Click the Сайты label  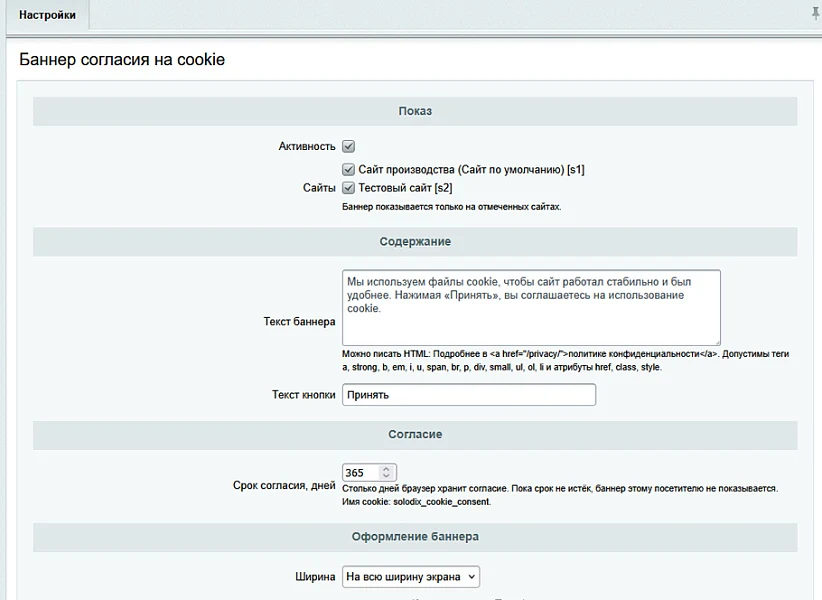coord(319,188)
